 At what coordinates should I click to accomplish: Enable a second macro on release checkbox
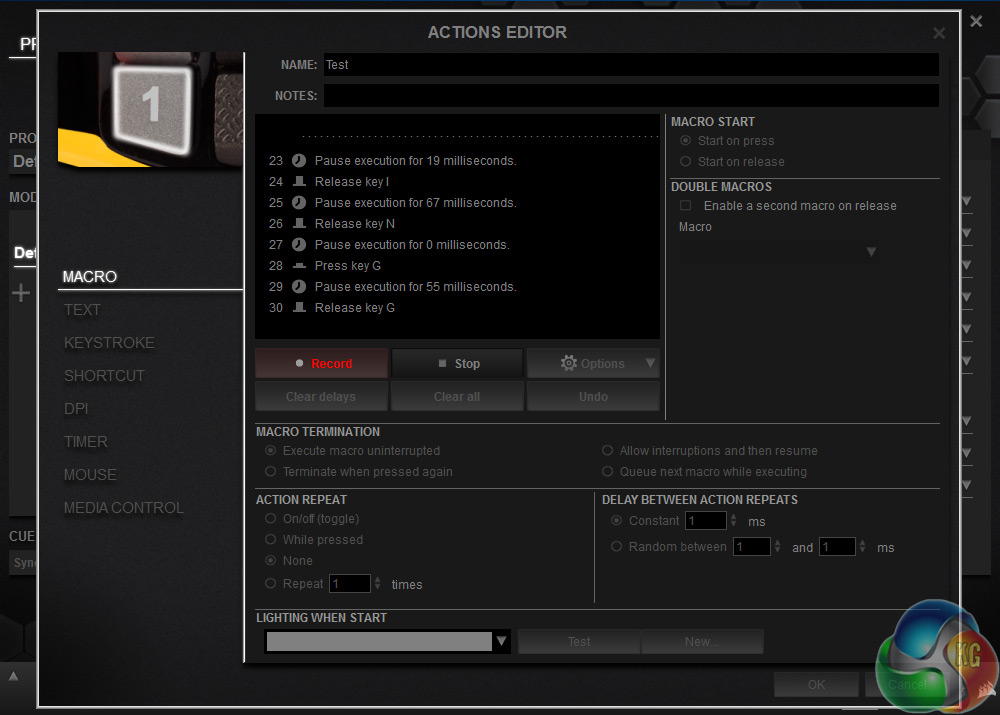tap(685, 206)
